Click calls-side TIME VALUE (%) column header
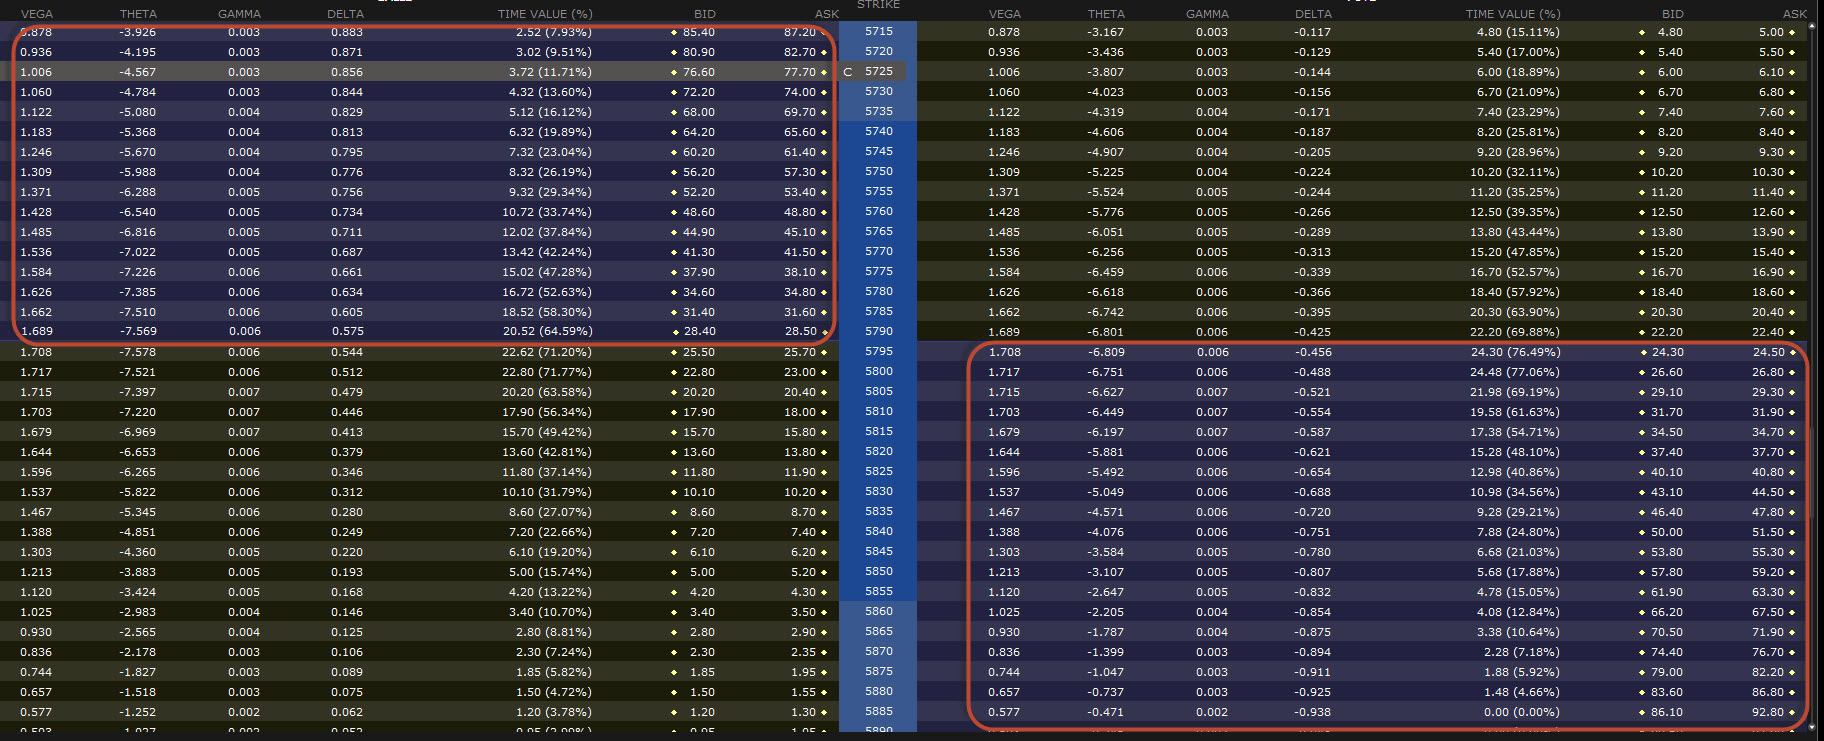The height and width of the screenshot is (741, 1824). point(545,14)
